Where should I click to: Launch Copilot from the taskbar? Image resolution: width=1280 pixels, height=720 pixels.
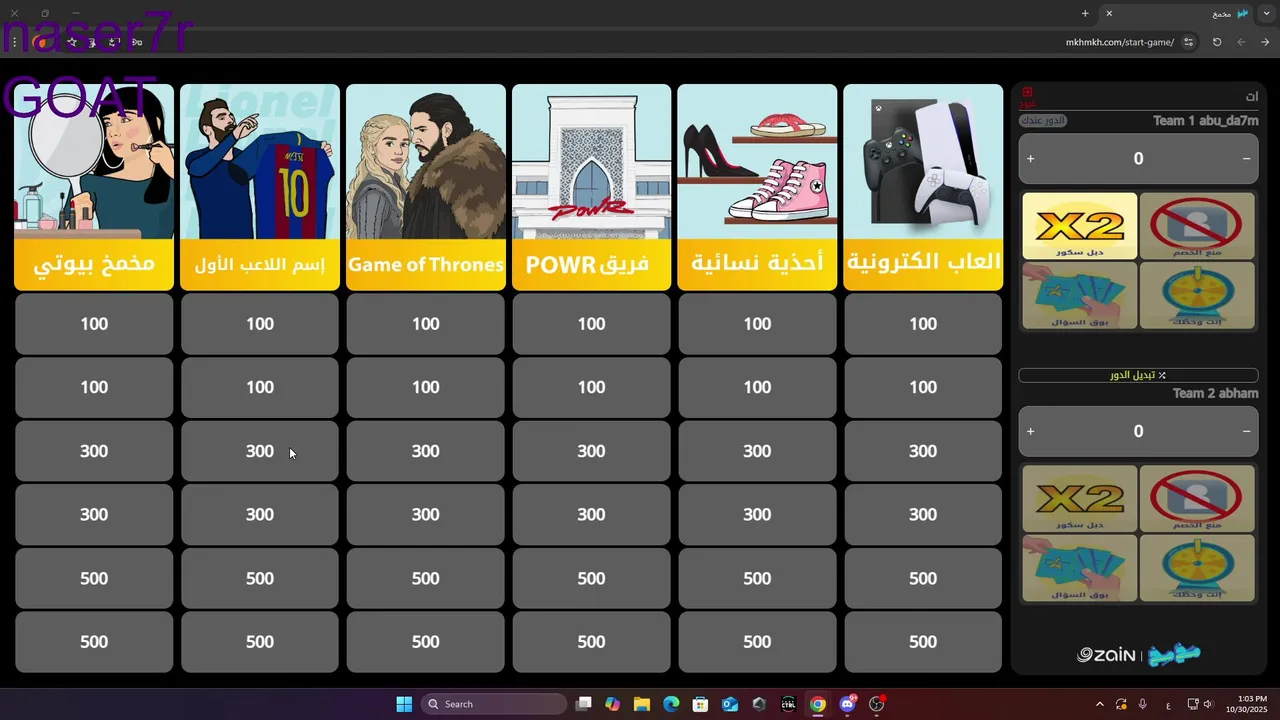613,704
